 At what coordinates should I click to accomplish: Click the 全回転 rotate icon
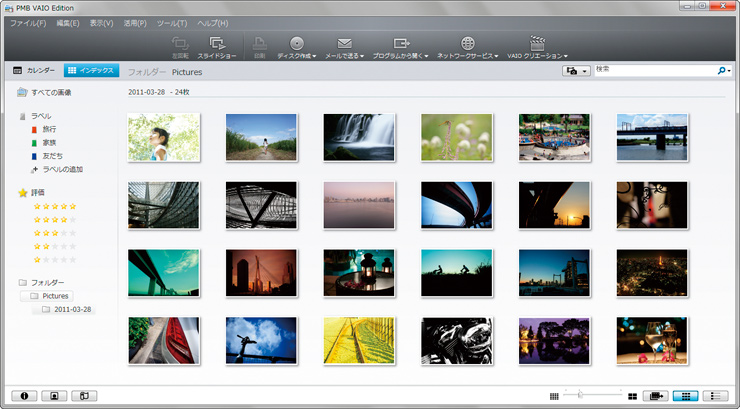point(181,44)
